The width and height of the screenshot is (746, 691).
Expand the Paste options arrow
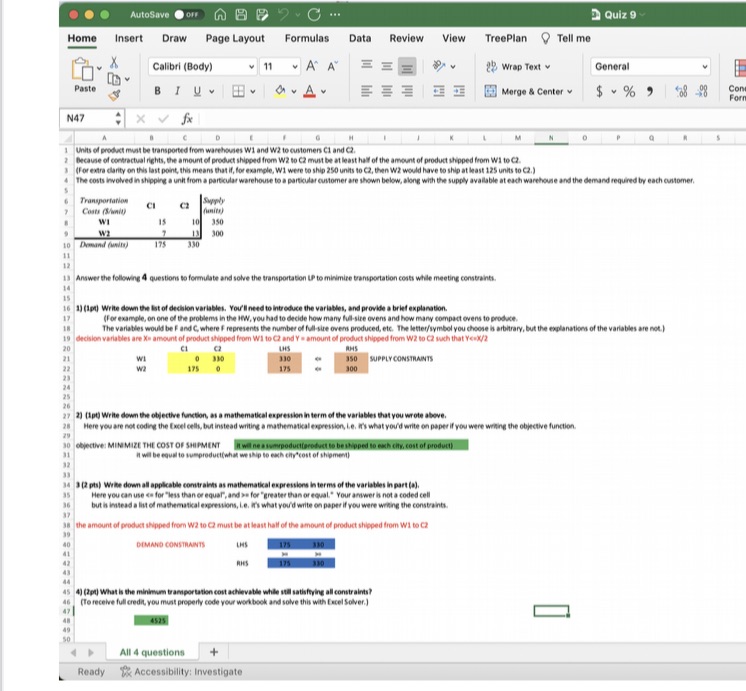tap(99, 69)
